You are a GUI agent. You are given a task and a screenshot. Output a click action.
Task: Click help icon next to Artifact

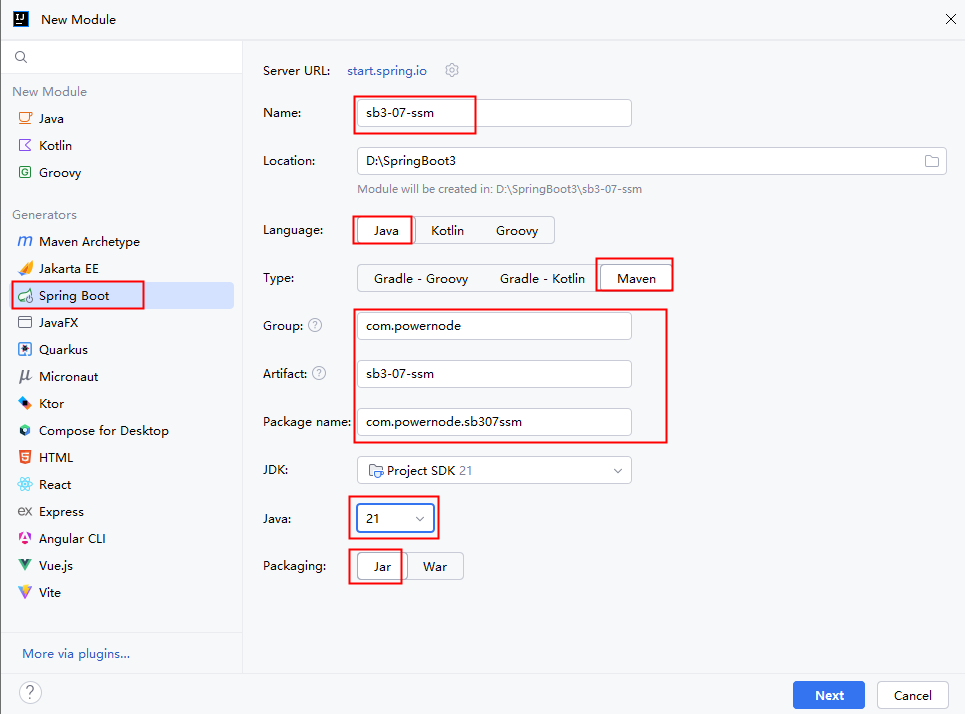pos(319,373)
